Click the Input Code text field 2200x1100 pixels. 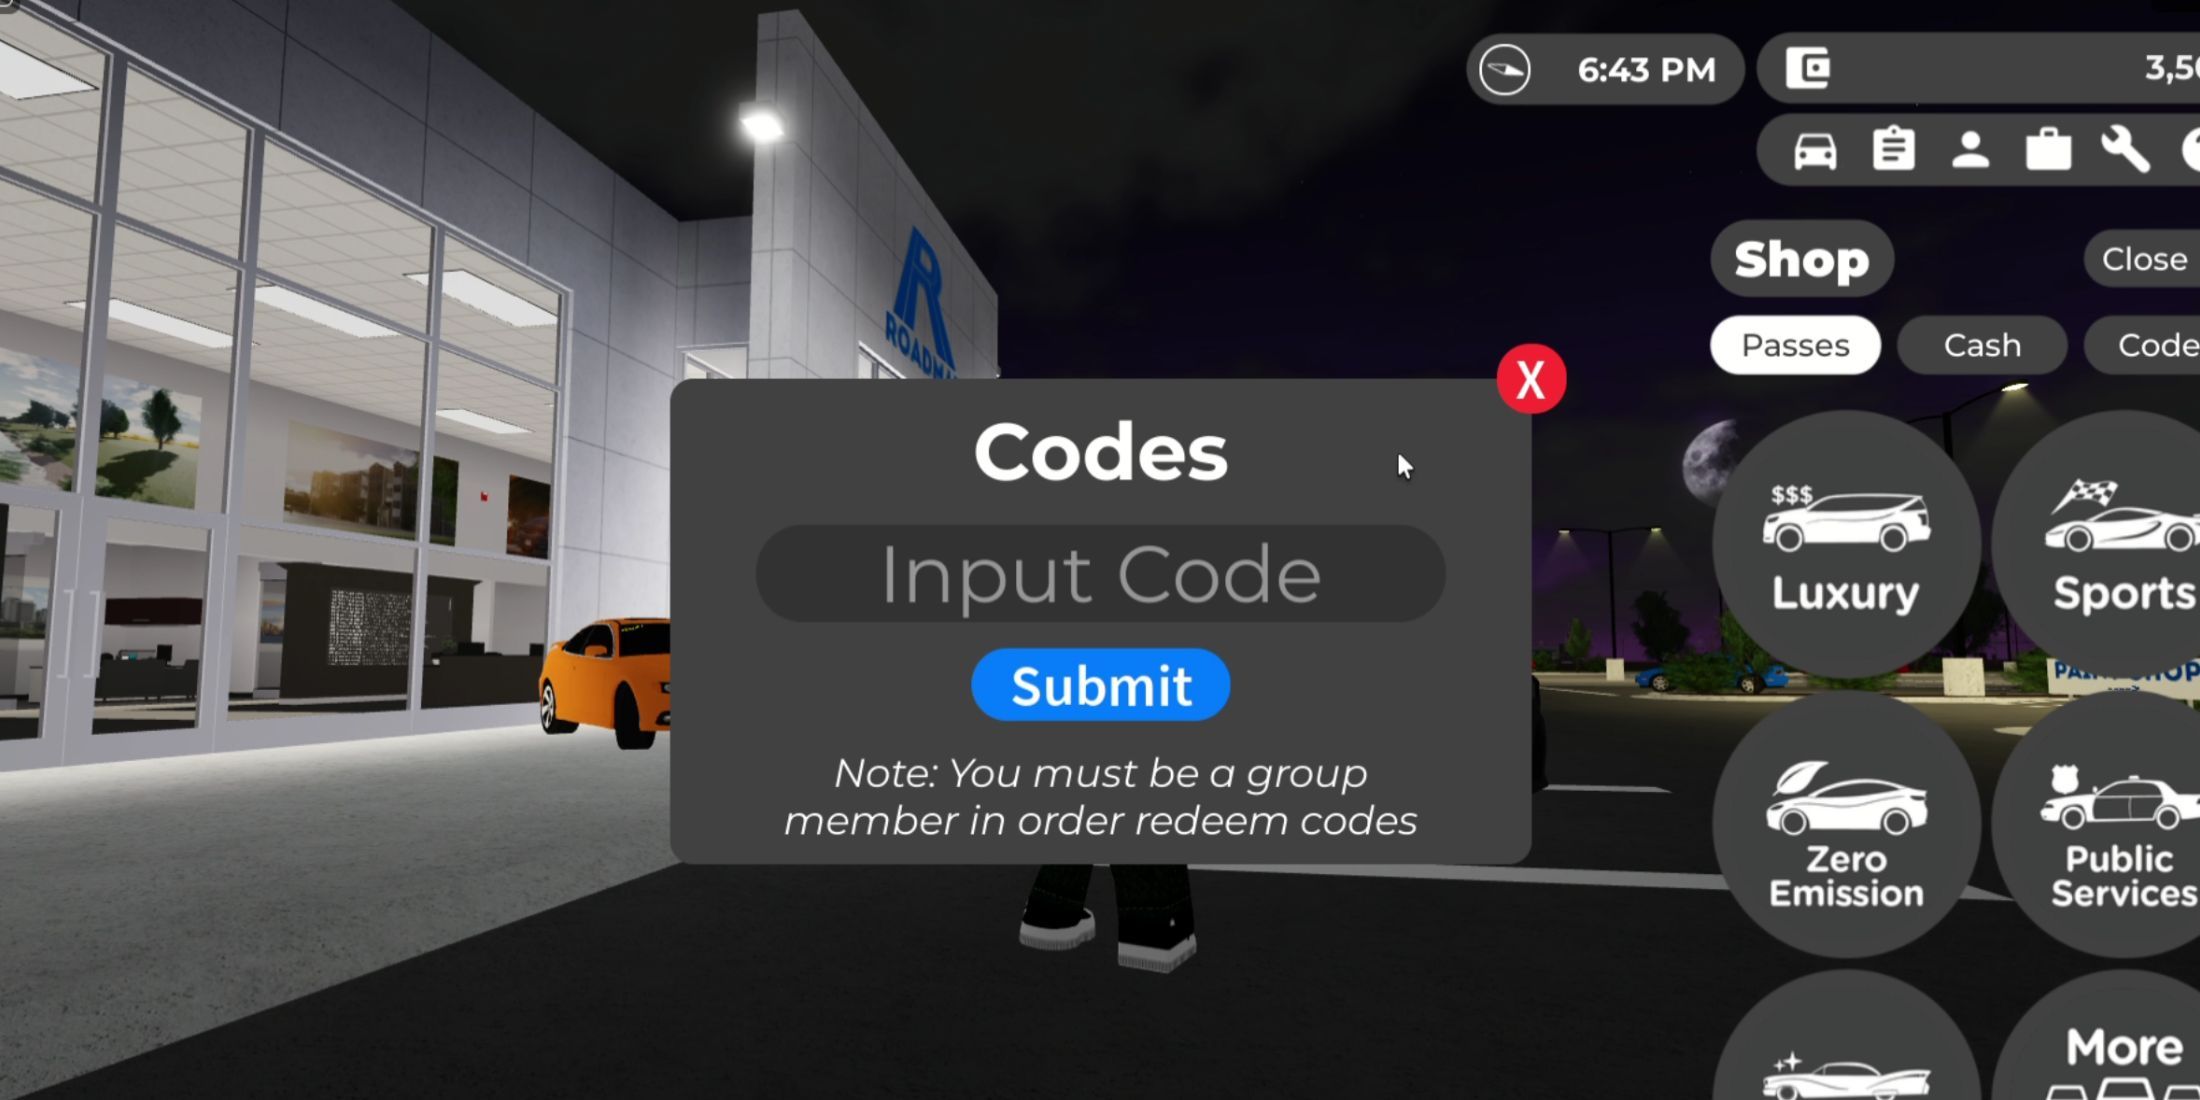1100,572
